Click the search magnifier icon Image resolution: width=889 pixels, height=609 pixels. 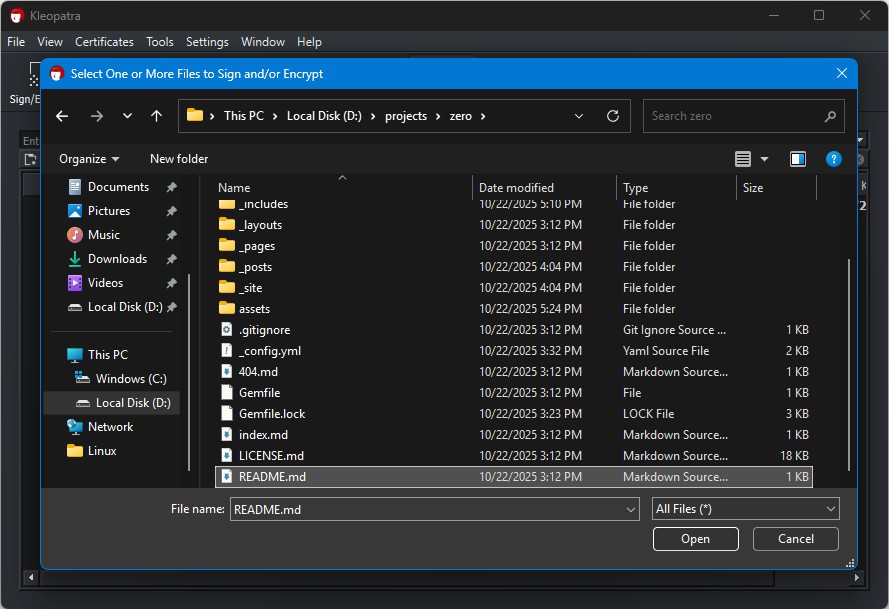(829, 116)
